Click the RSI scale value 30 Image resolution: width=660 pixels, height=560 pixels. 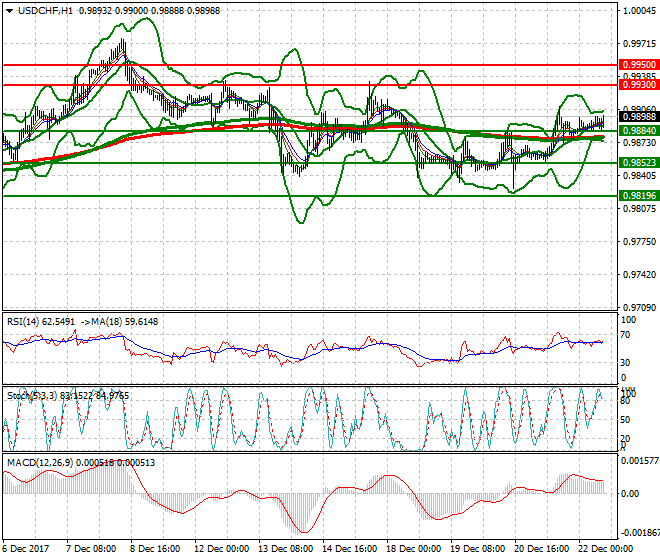pos(625,363)
